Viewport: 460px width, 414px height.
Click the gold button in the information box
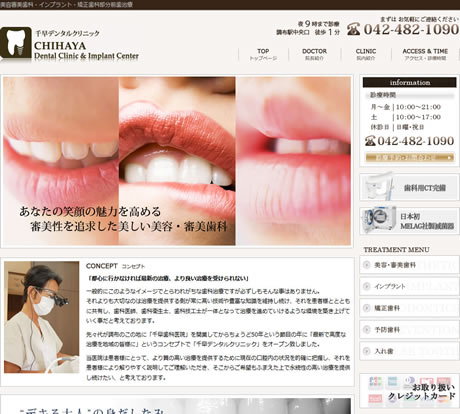point(410,157)
